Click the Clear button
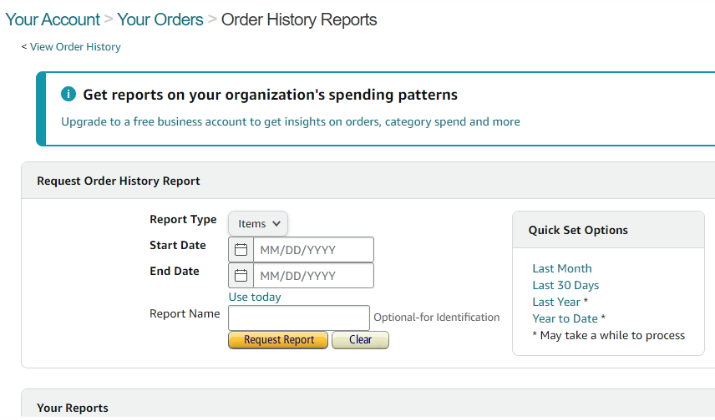 tap(360, 340)
